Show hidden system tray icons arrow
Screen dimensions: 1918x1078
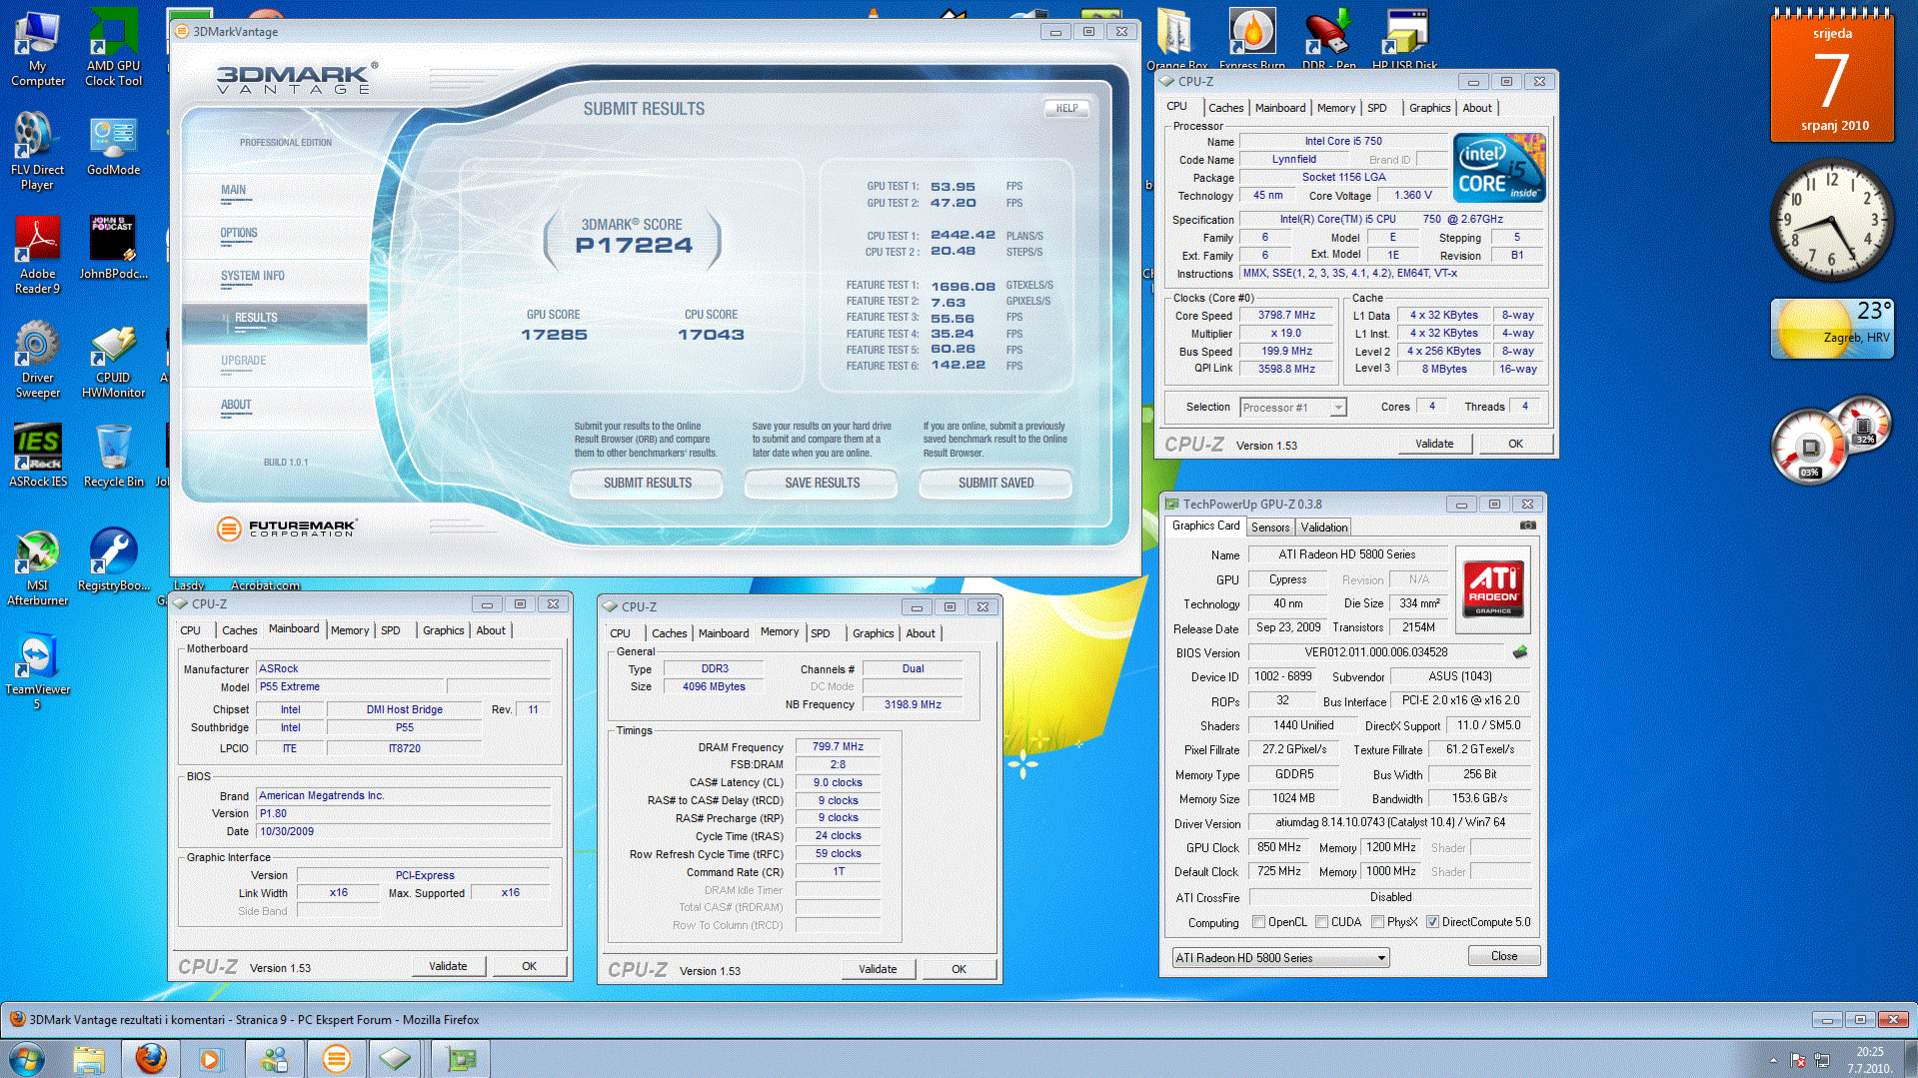1773,1059
